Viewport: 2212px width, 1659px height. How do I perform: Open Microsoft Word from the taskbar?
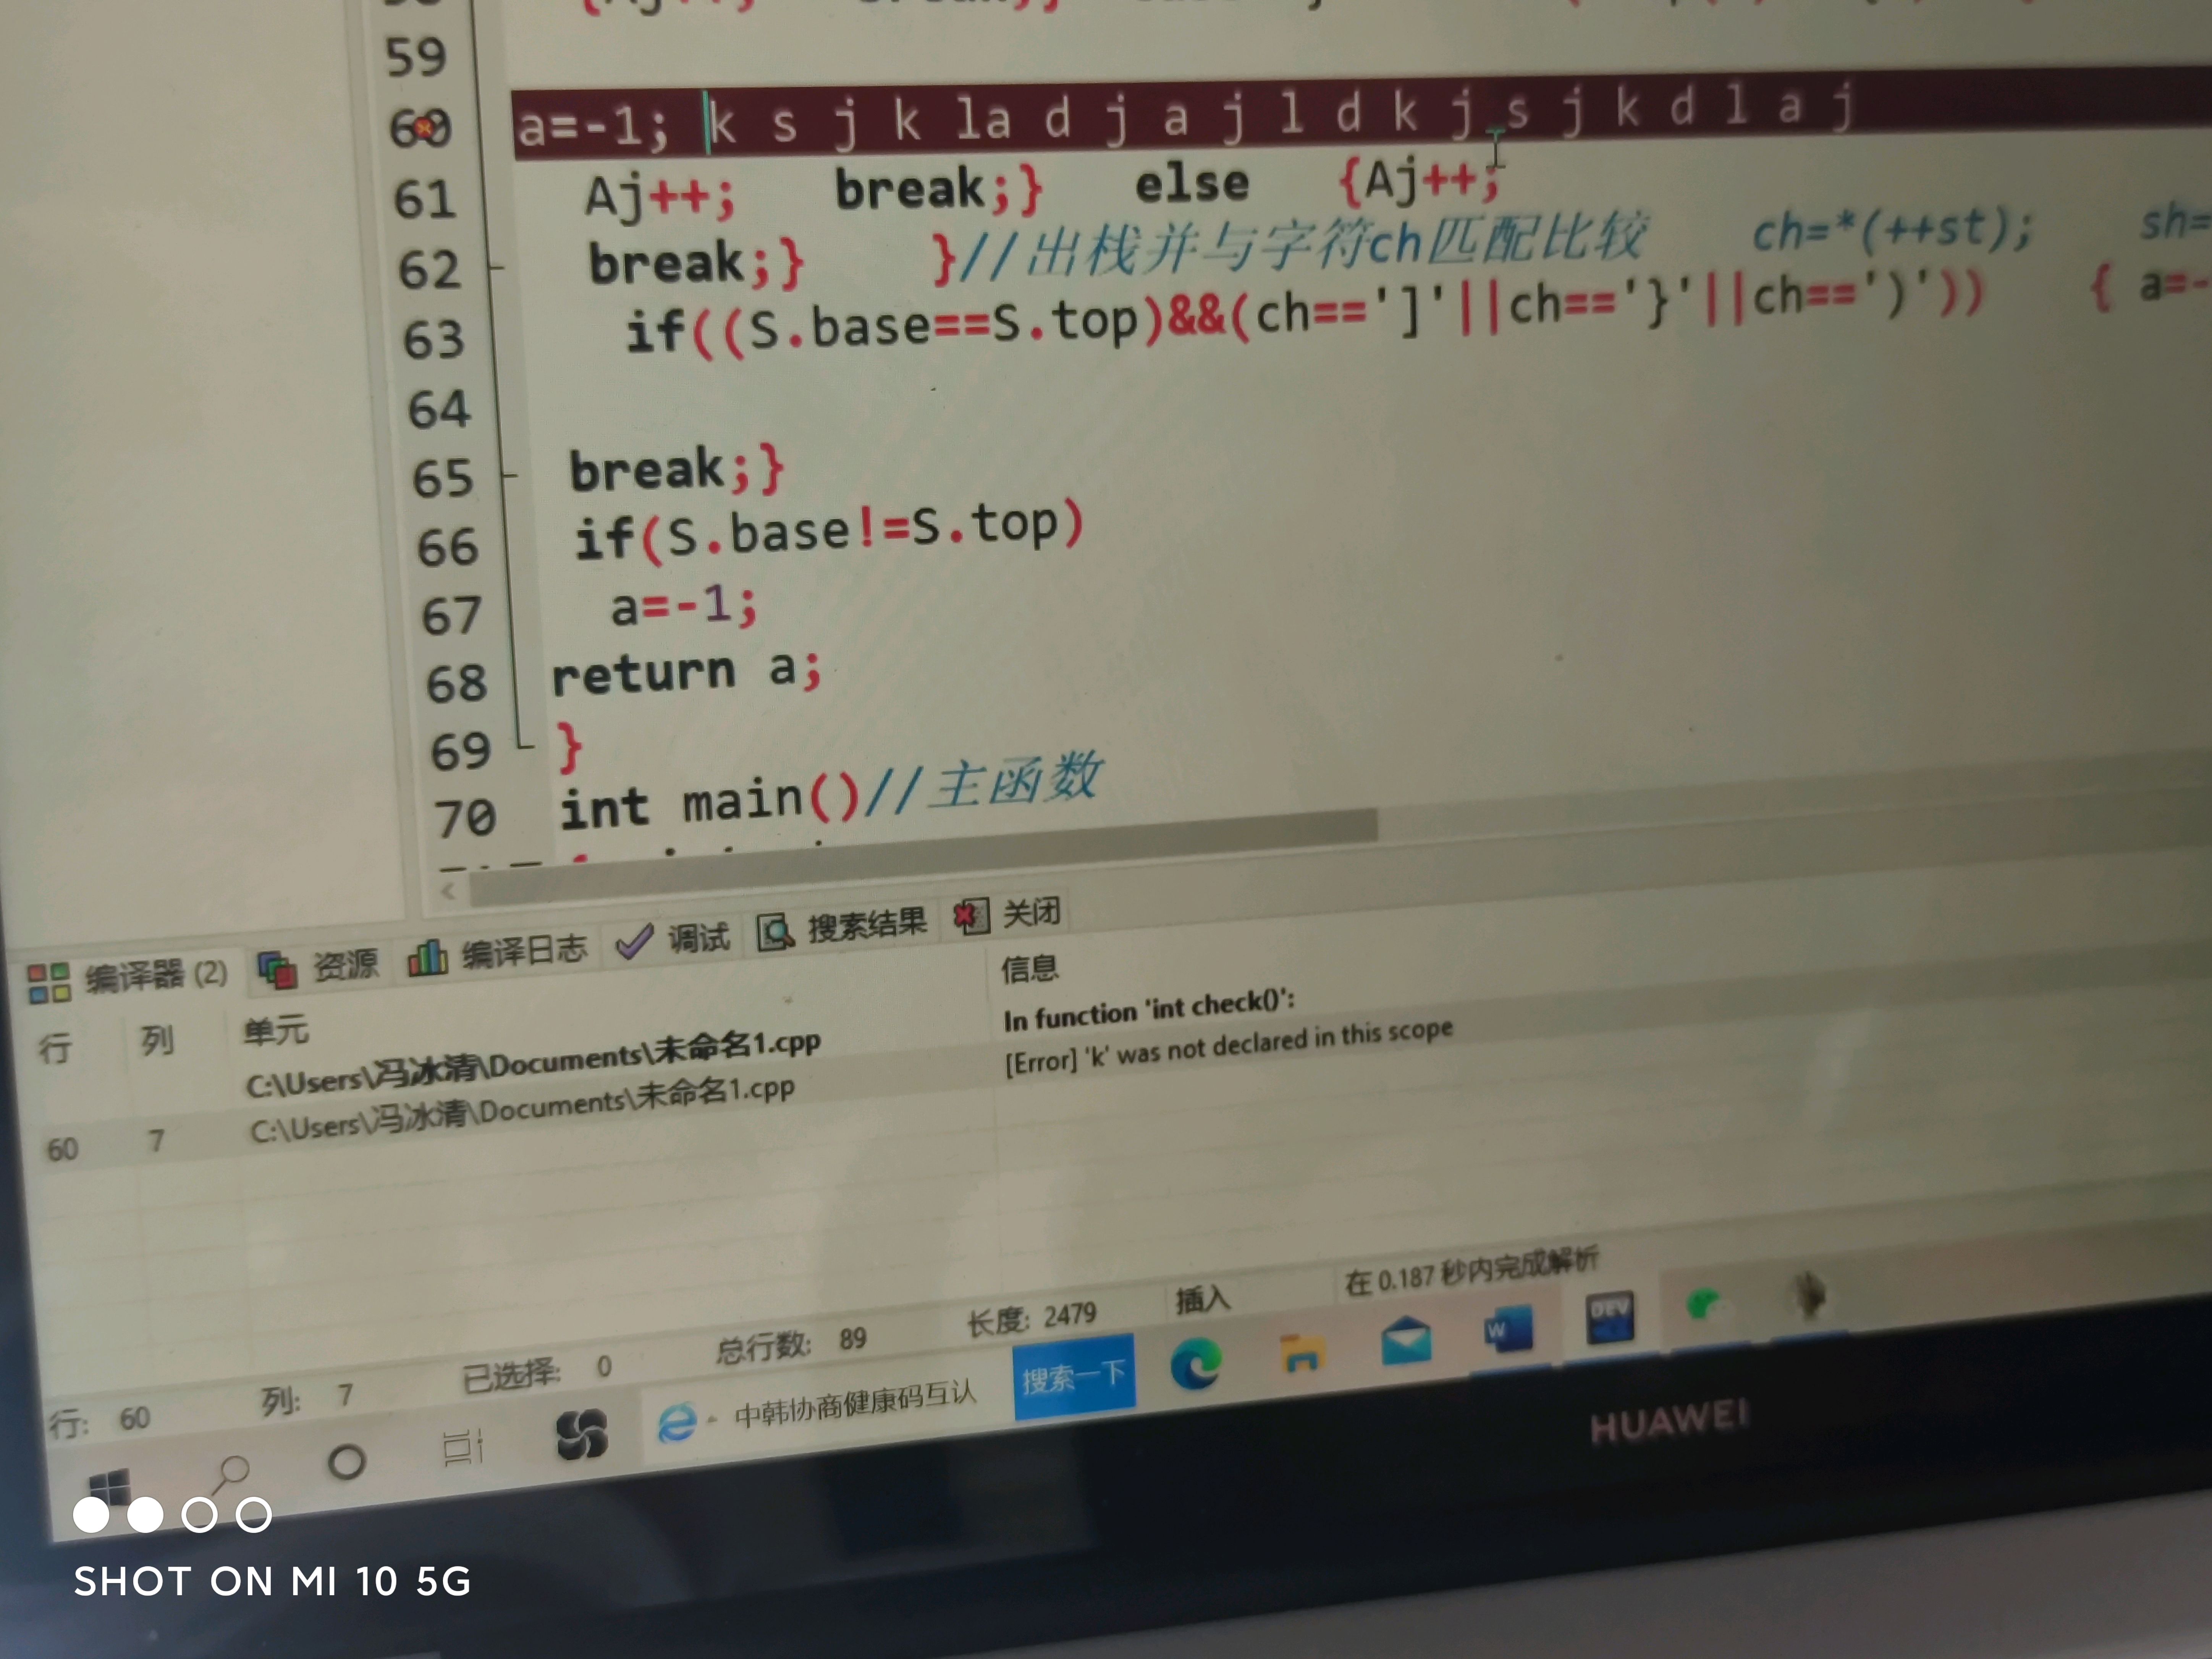point(1508,1329)
